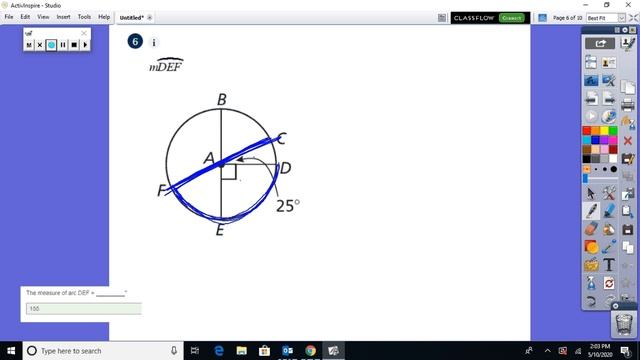Click the pen width slider
This screenshot has height=360, width=640.
click(x=600, y=178)
